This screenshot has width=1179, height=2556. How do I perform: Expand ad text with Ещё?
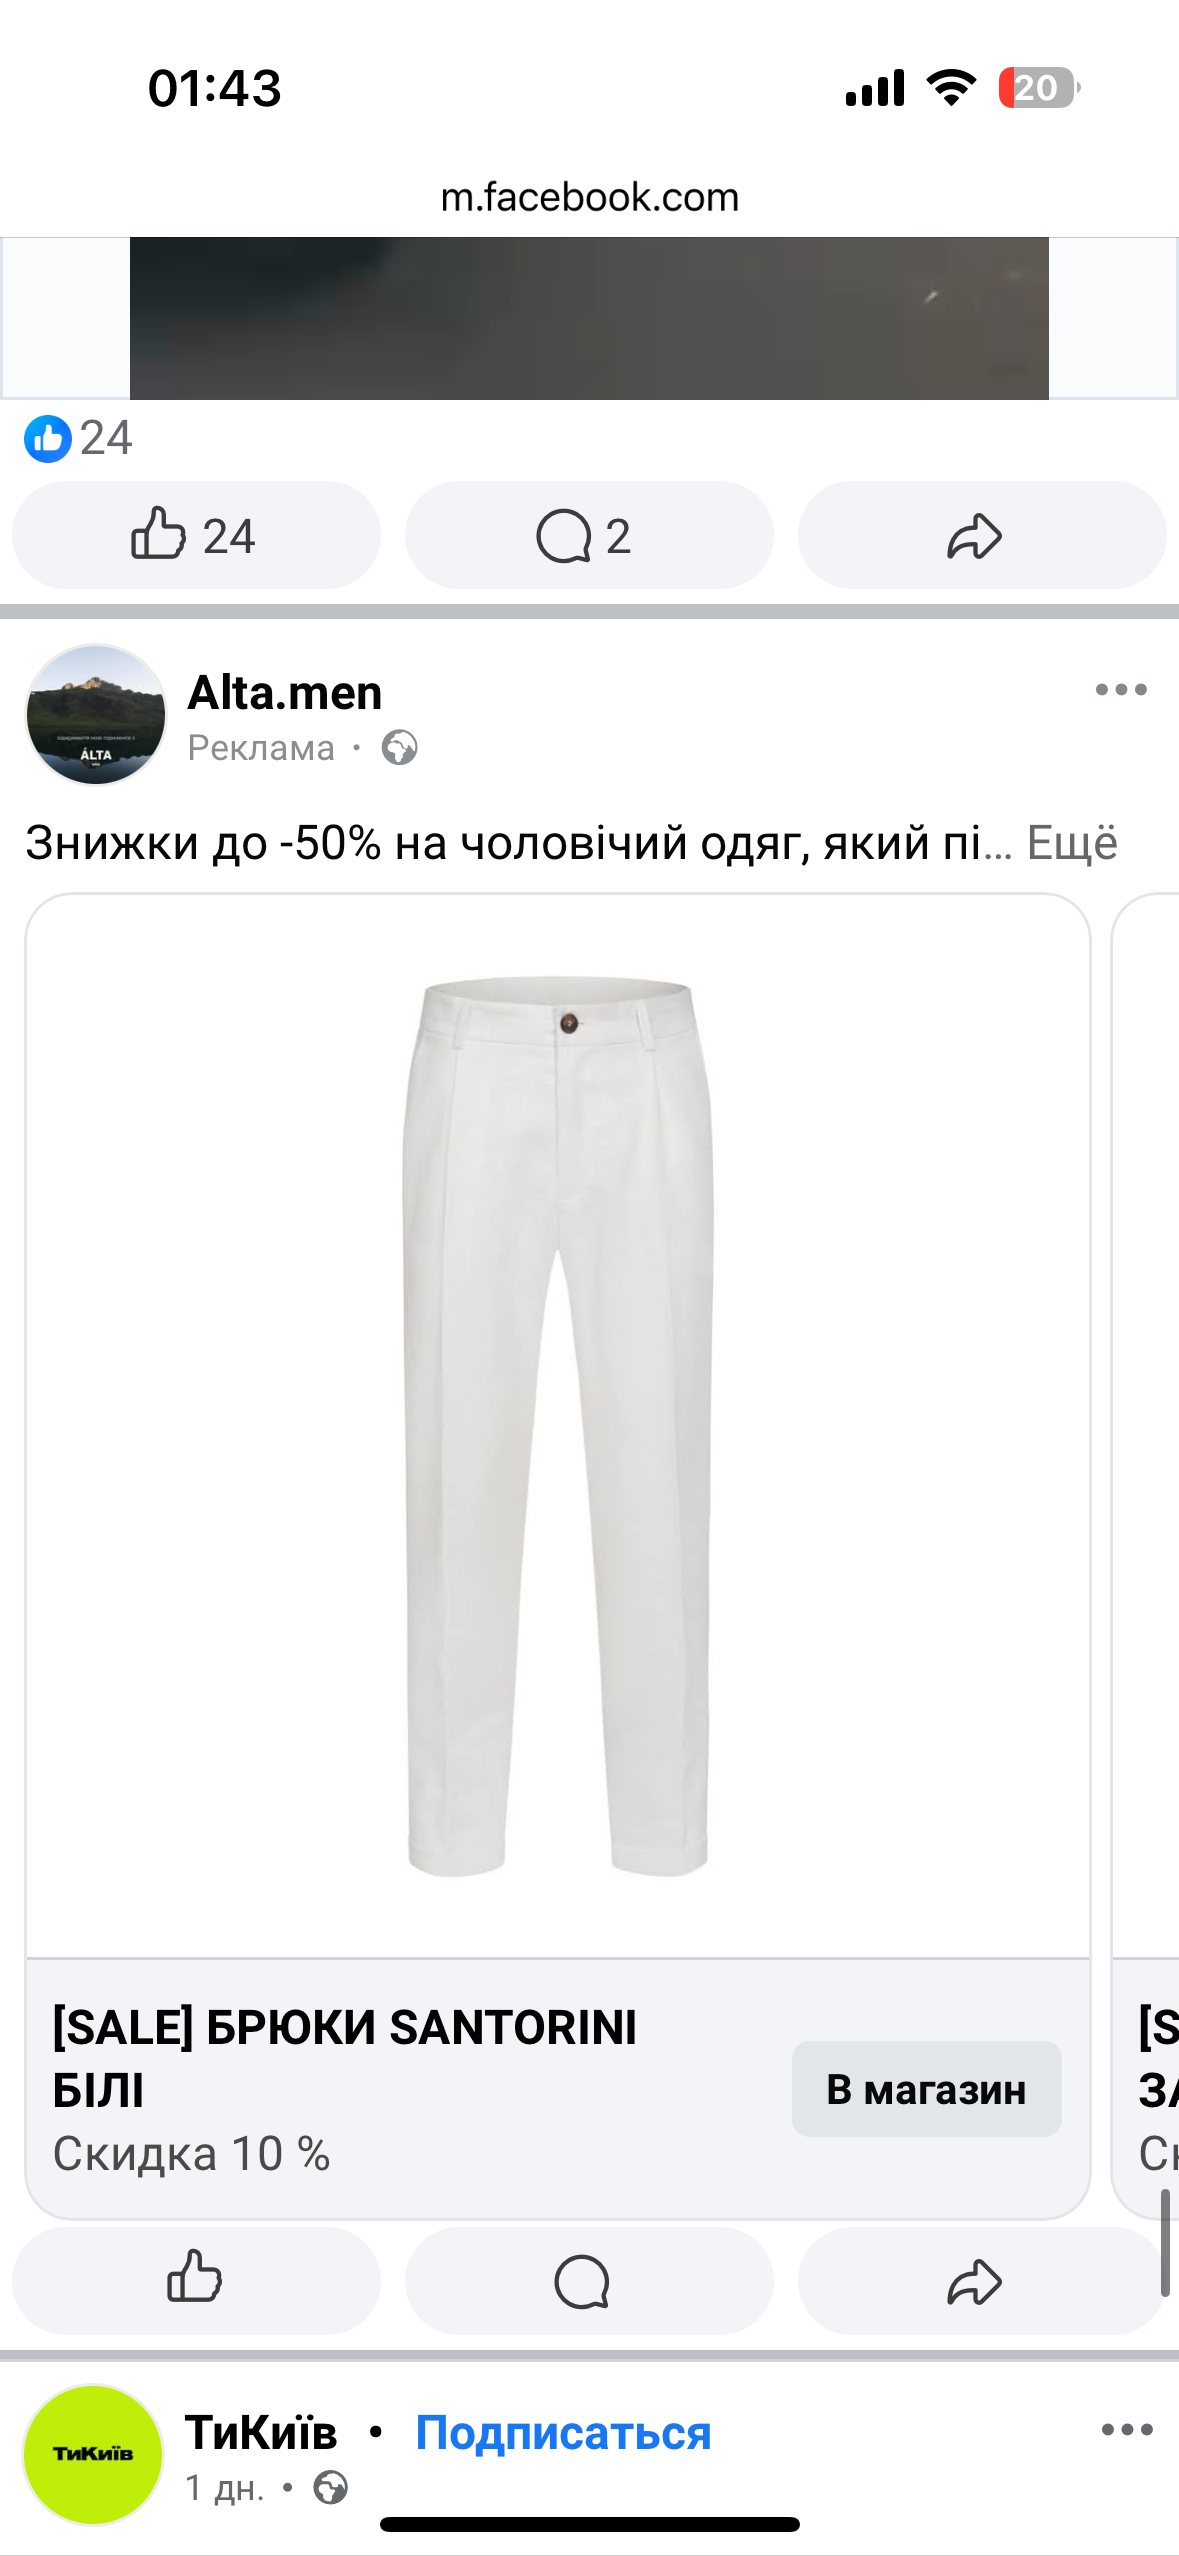1072,842
